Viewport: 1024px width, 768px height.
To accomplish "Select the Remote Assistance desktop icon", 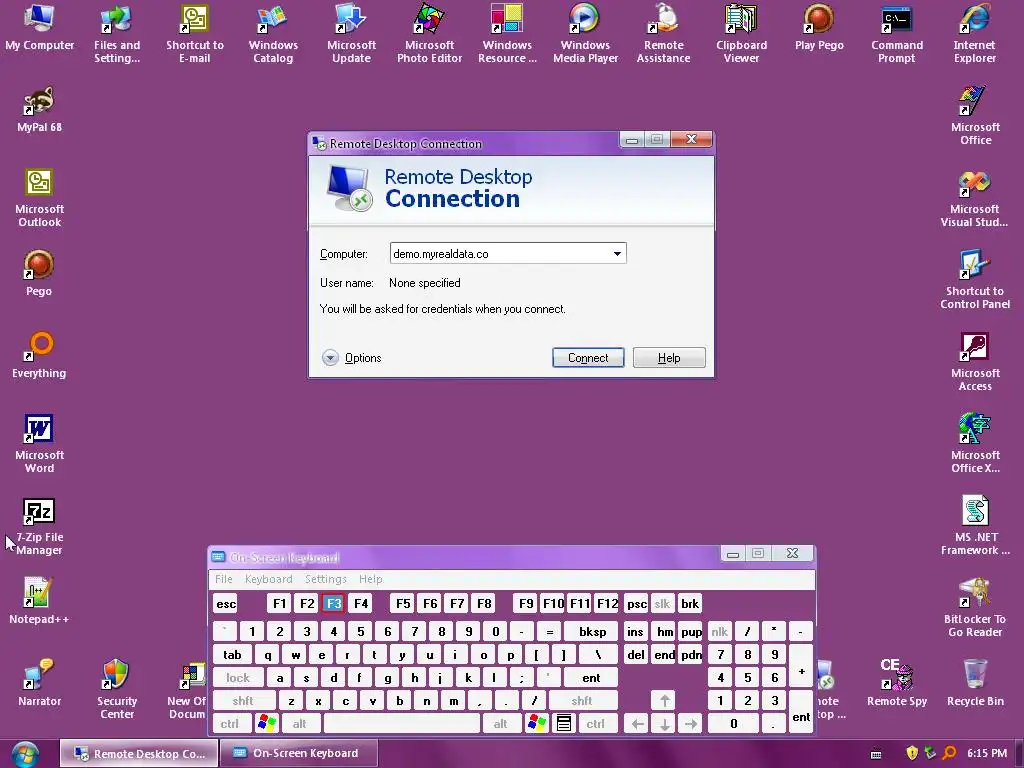I will [x=663, y=34].
